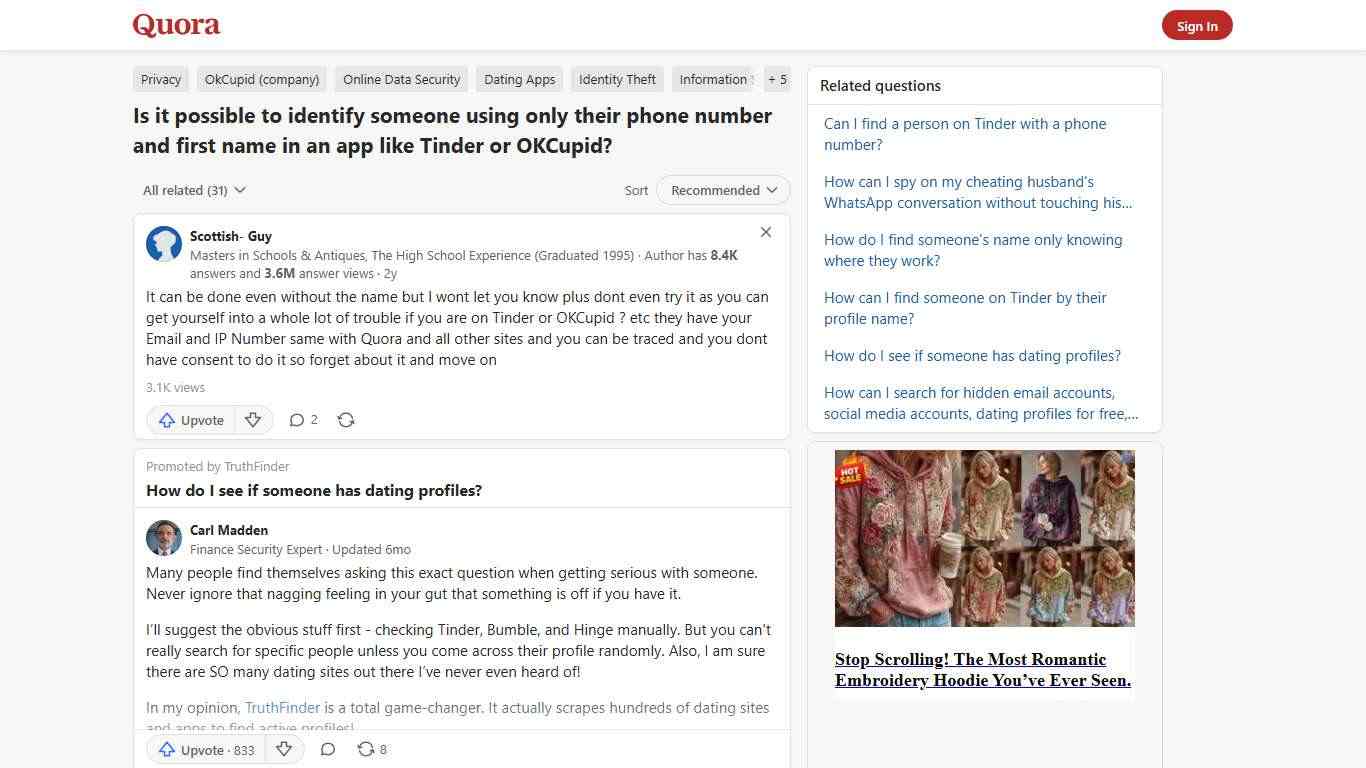Screen dimensions: 1366x768
Task: Upvote Scottish- Guy's answer
Action: 190,420
